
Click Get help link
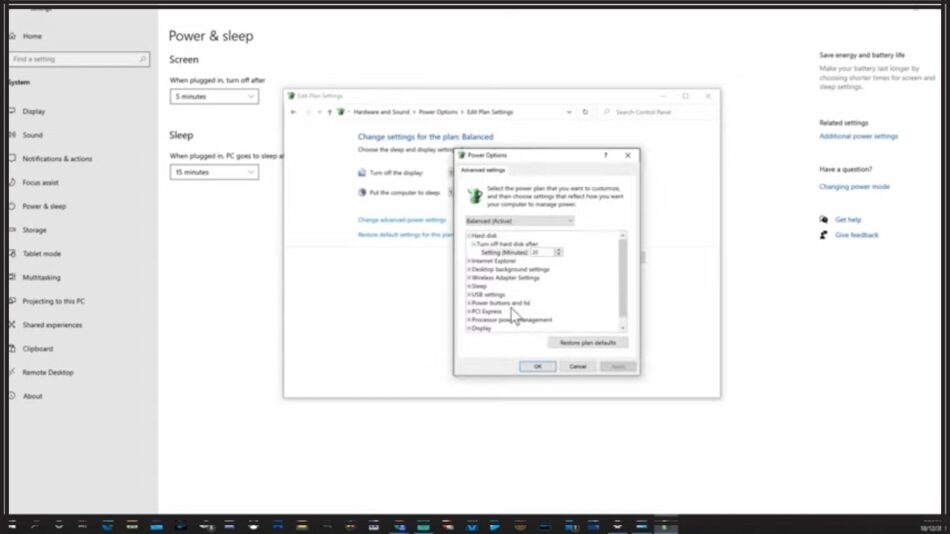tap(848, 220)
